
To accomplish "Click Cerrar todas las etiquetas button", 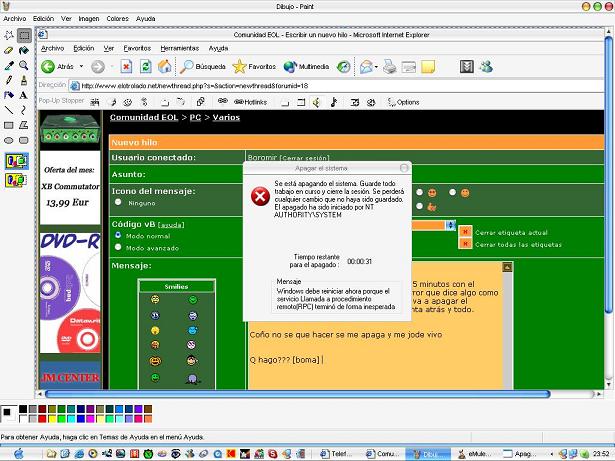I will coord(465,244).
